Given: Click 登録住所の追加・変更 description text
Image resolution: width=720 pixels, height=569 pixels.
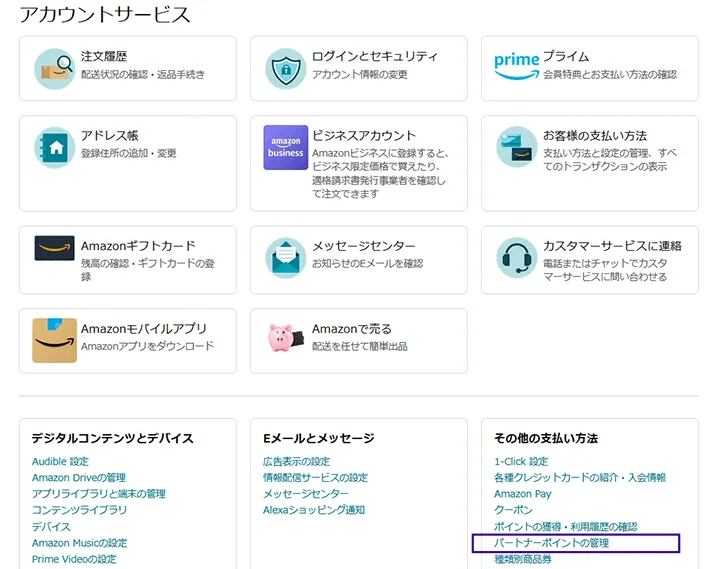Looking at the screenshot, I should pyautogui.click(x=128, y=153).
